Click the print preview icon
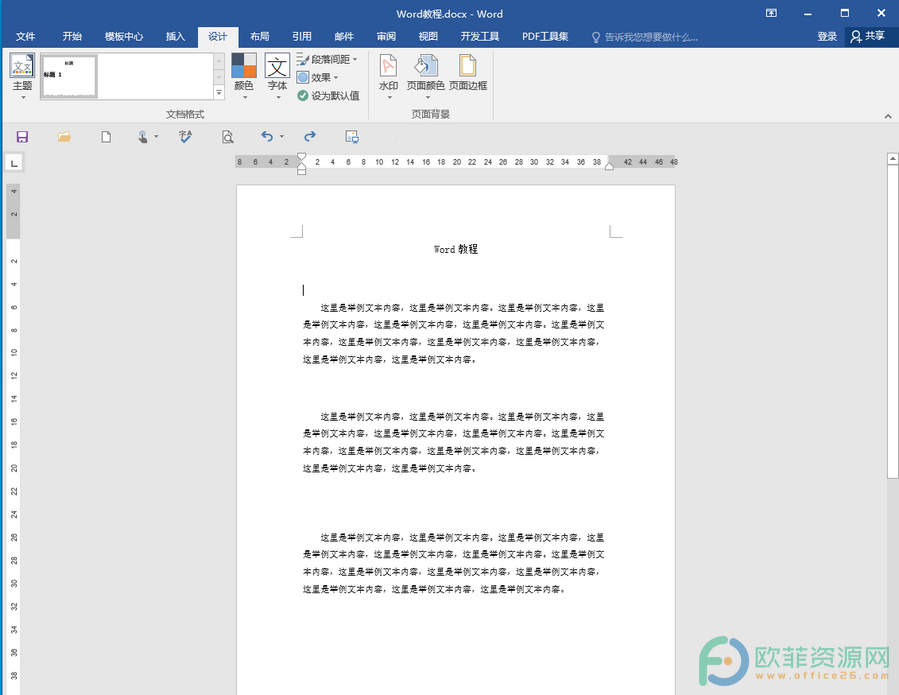The image size is (899, 695). pyautogui.click(x=228, y=136)
